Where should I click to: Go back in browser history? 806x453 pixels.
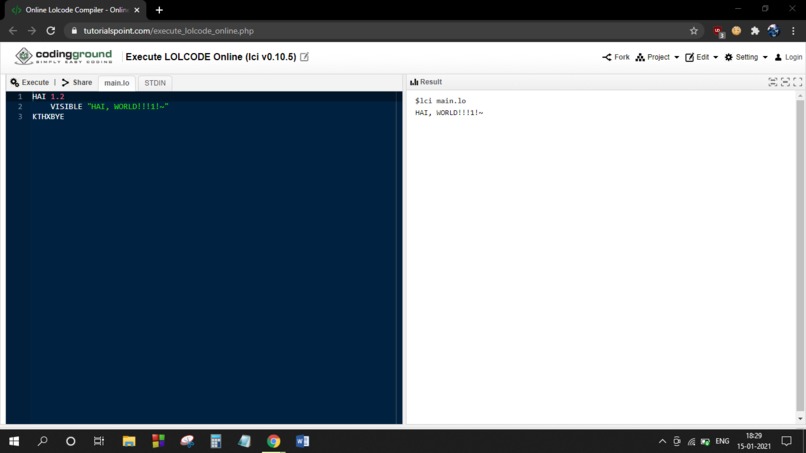point(13,31)
